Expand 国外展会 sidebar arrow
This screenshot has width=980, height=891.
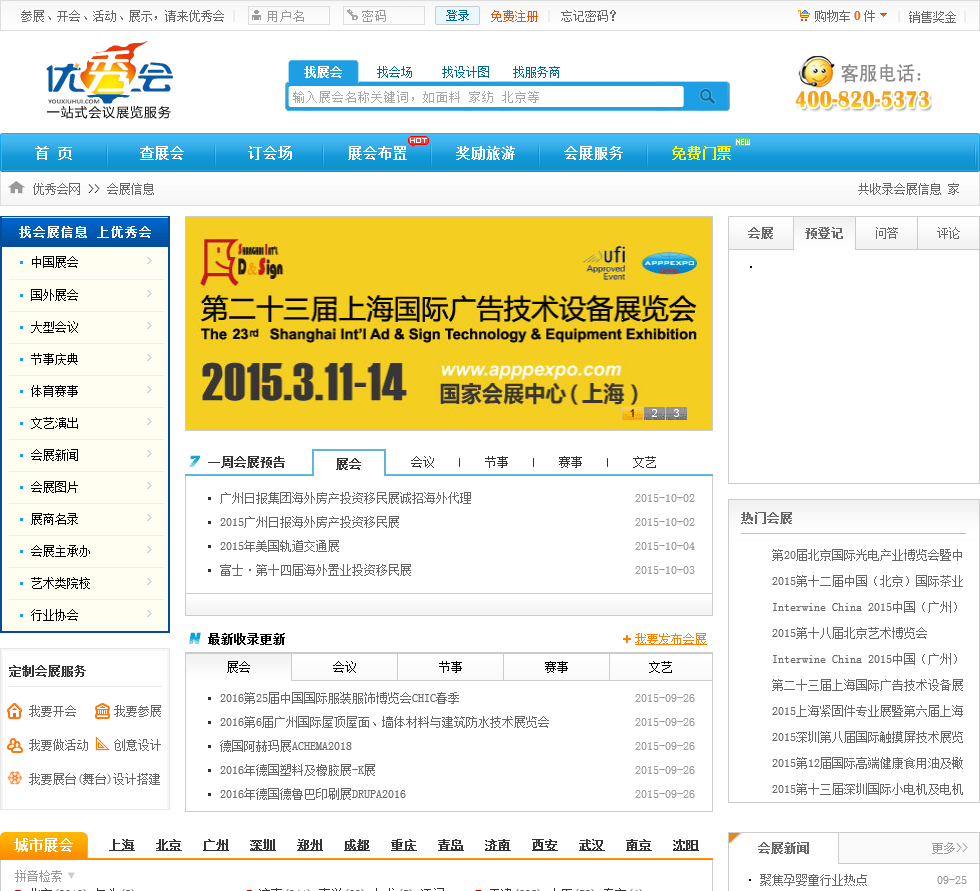click(x=149, y=293)
